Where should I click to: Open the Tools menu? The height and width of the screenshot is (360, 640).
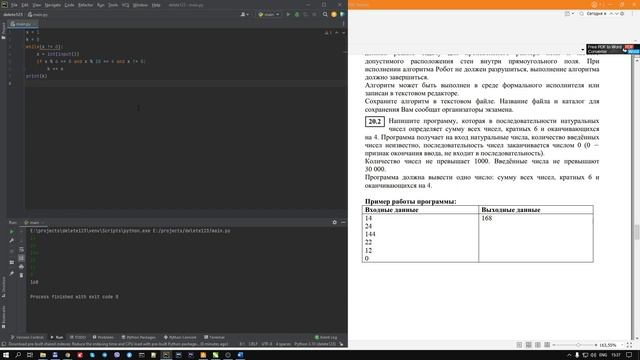point(113,5)
